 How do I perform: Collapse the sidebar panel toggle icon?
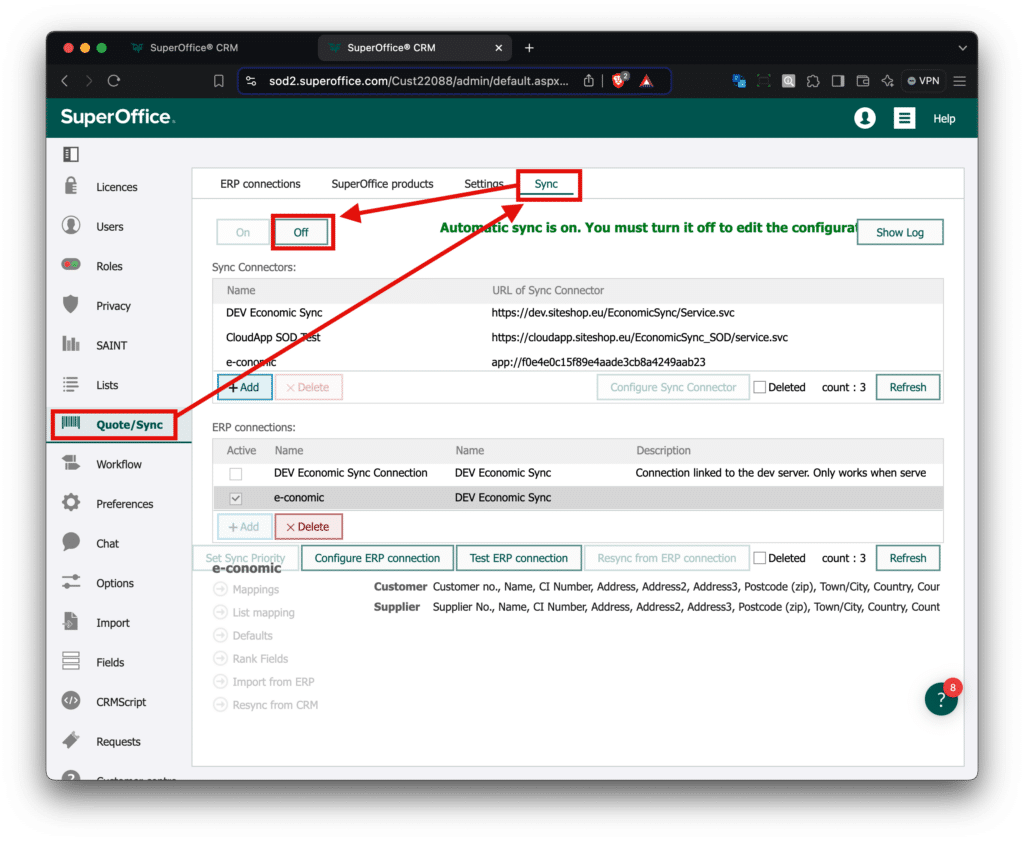click(x=71, y=154)
